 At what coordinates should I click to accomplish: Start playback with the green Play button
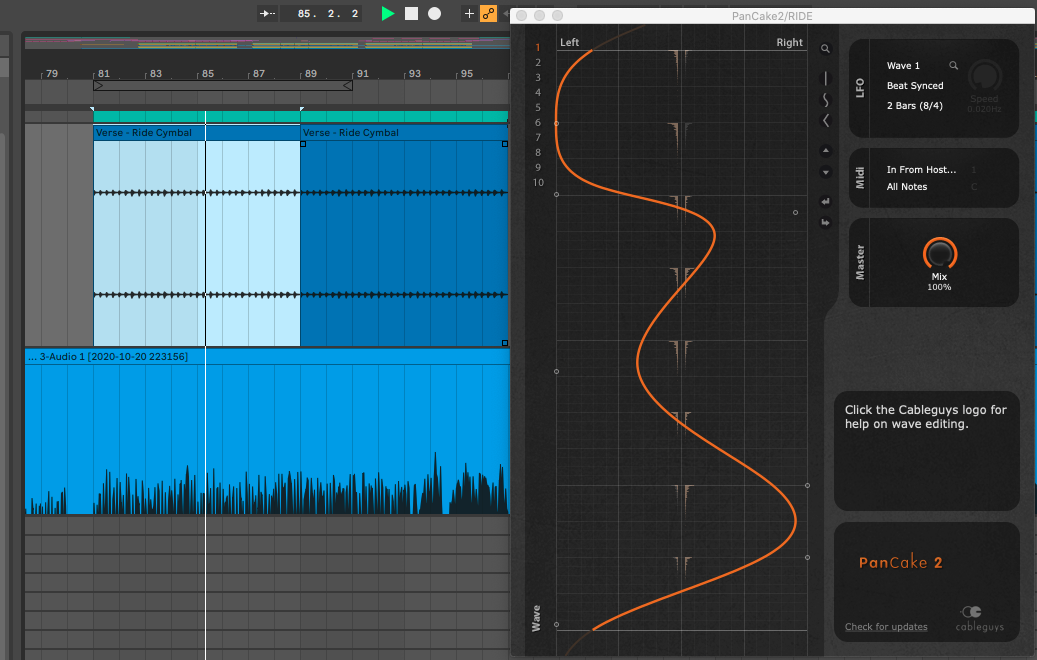(388, 13)
